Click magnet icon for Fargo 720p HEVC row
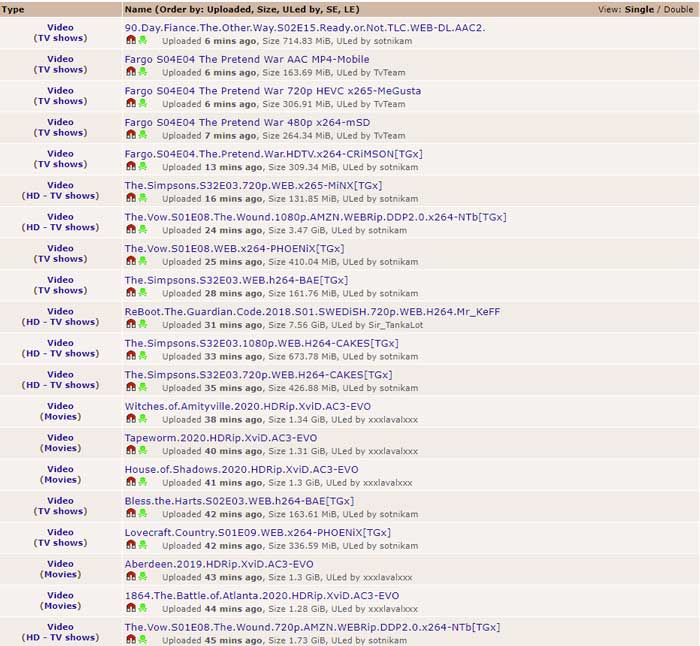Screen dimensions: 700x646 tap(131, 103)
